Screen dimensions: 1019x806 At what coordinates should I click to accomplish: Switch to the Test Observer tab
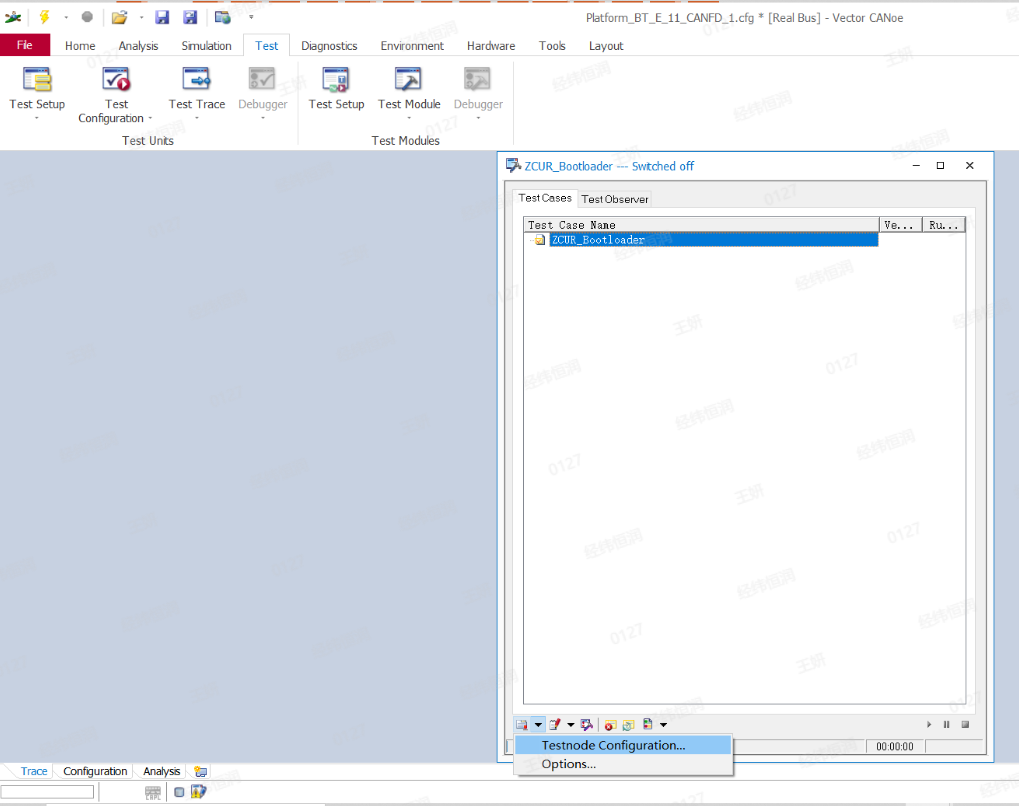(x=615, y=199)
